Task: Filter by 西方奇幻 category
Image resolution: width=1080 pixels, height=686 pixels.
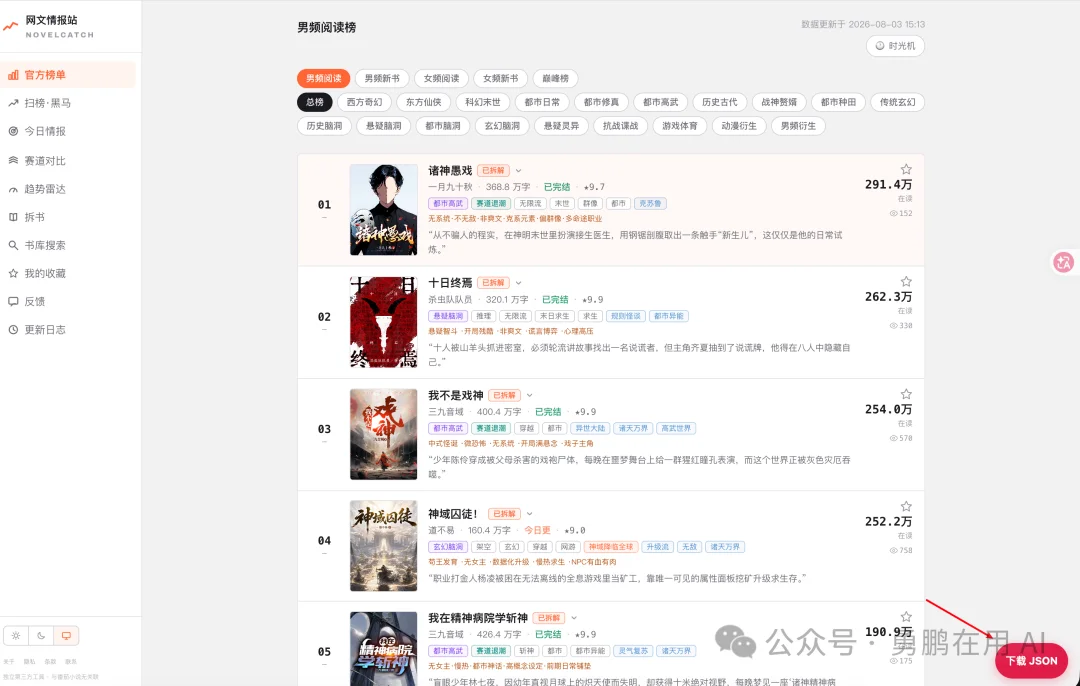Action: pyautogui.click(x=364, y=102)
